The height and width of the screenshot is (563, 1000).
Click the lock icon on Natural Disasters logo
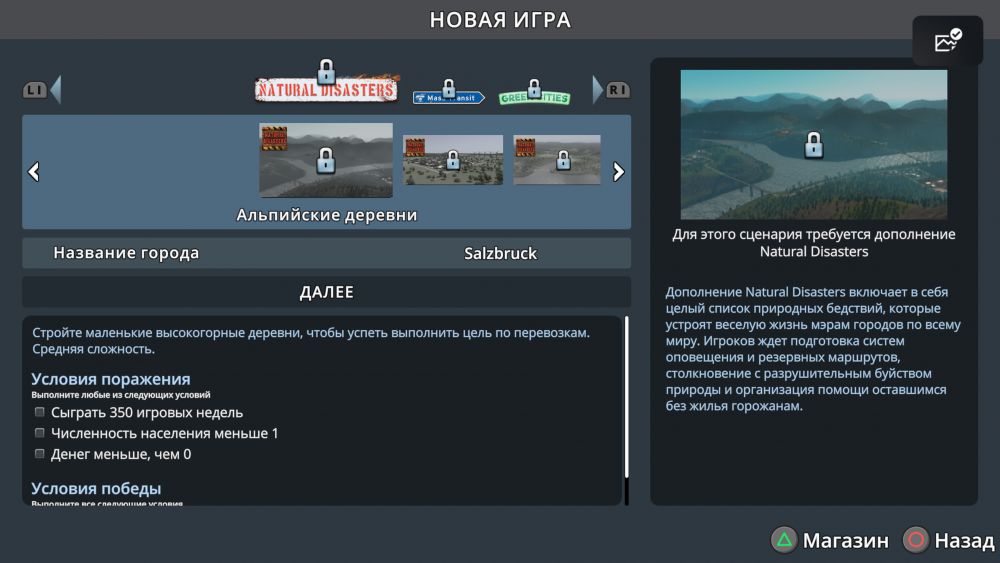pos(327,71)
